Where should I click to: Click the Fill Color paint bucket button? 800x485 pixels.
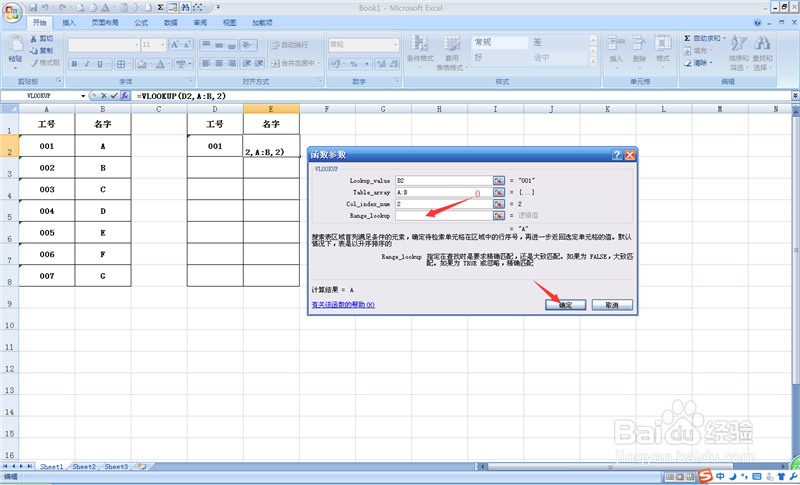(142, 64)
